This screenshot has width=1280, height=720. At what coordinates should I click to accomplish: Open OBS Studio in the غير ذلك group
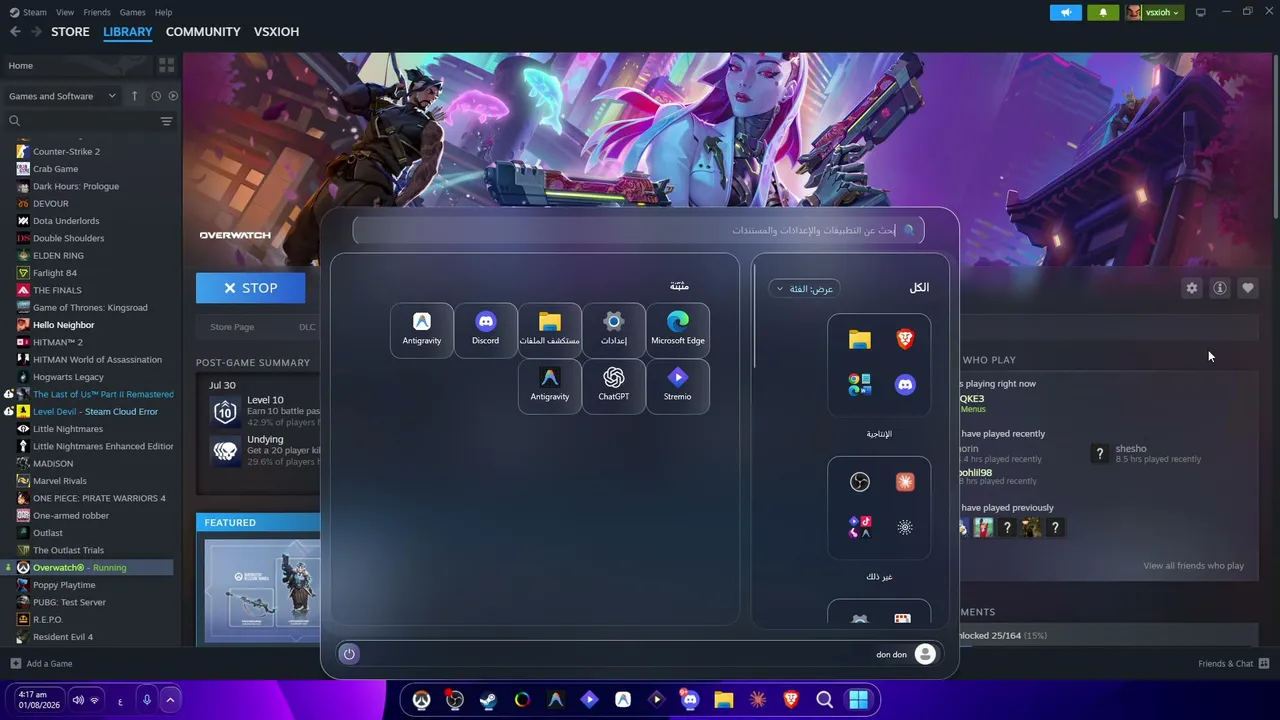click(x=860, y=482)
